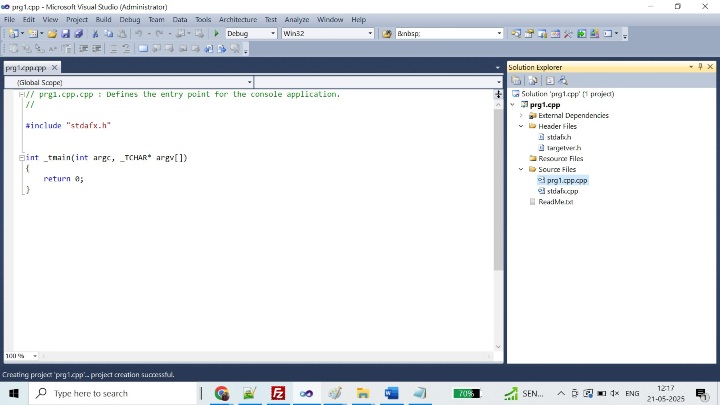Open the Build menu
This screenshot has width=720, height=405.
point(103,19)
